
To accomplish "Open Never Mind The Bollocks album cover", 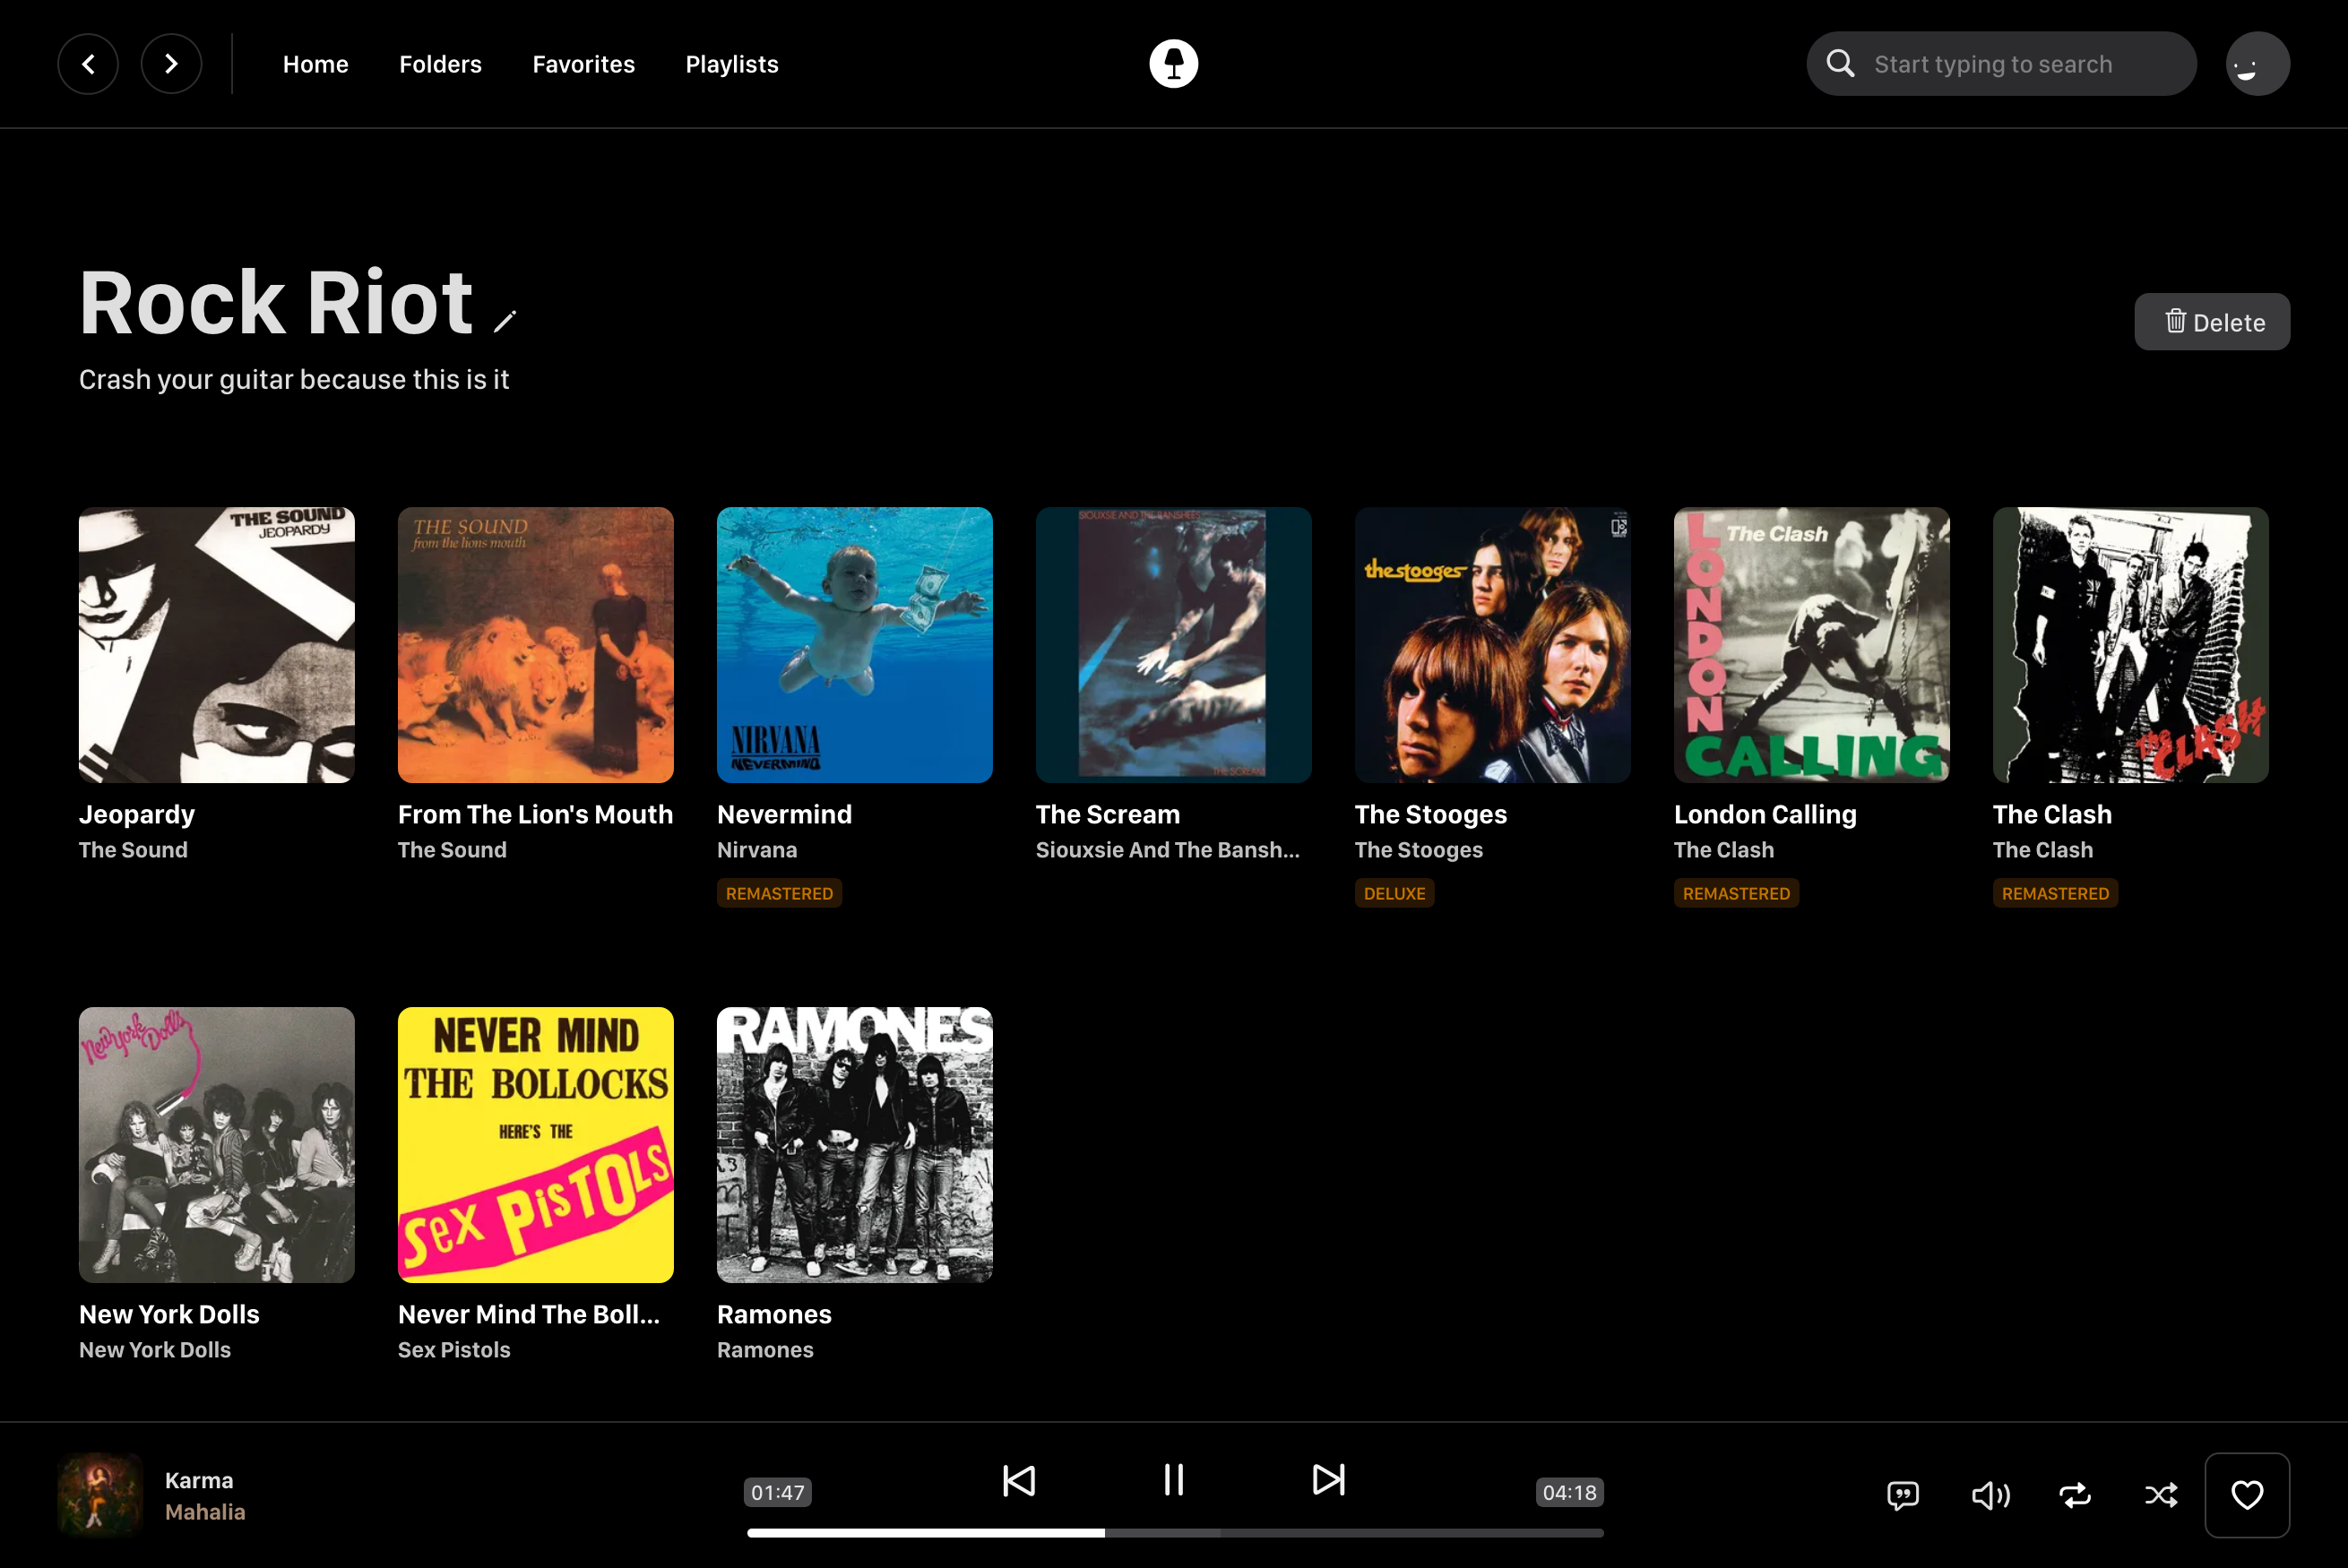I will (x=536, y=1145).
